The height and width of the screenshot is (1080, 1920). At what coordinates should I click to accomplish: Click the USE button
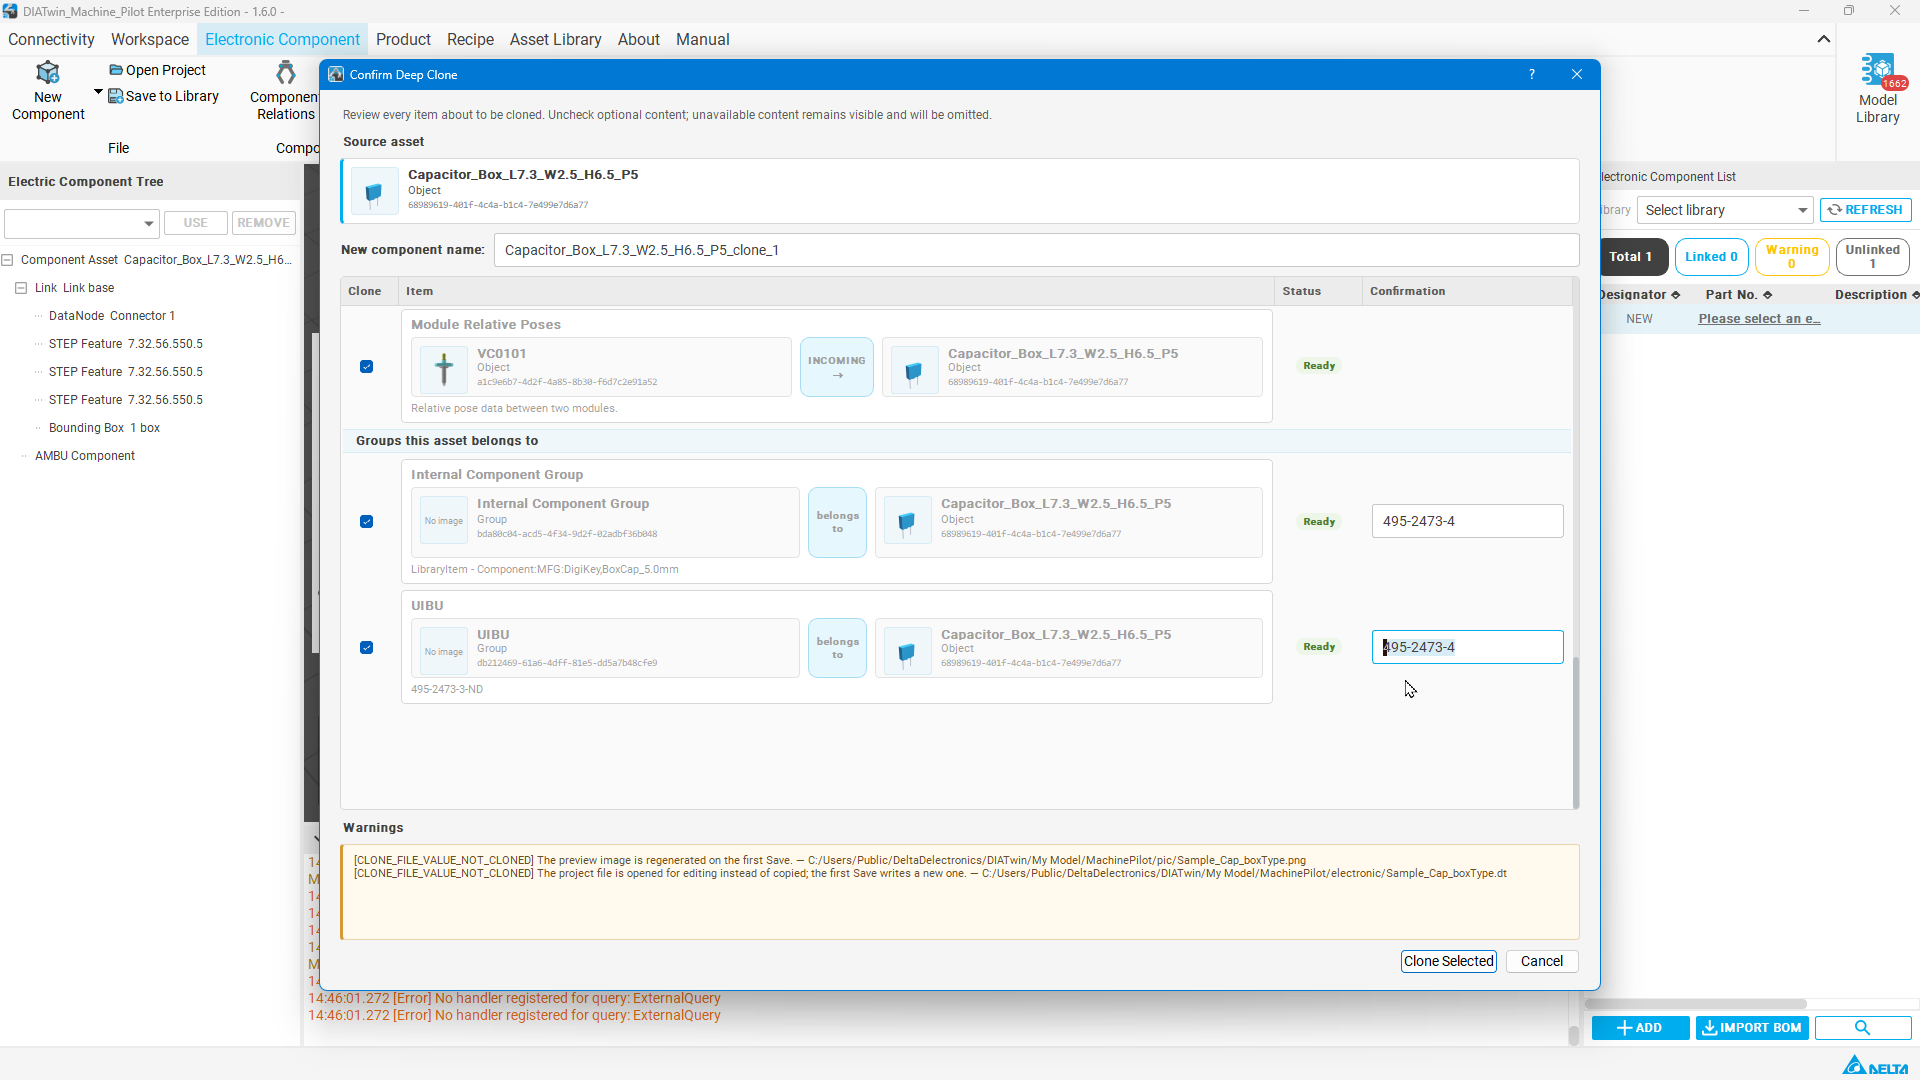click(x=196, y=223)
